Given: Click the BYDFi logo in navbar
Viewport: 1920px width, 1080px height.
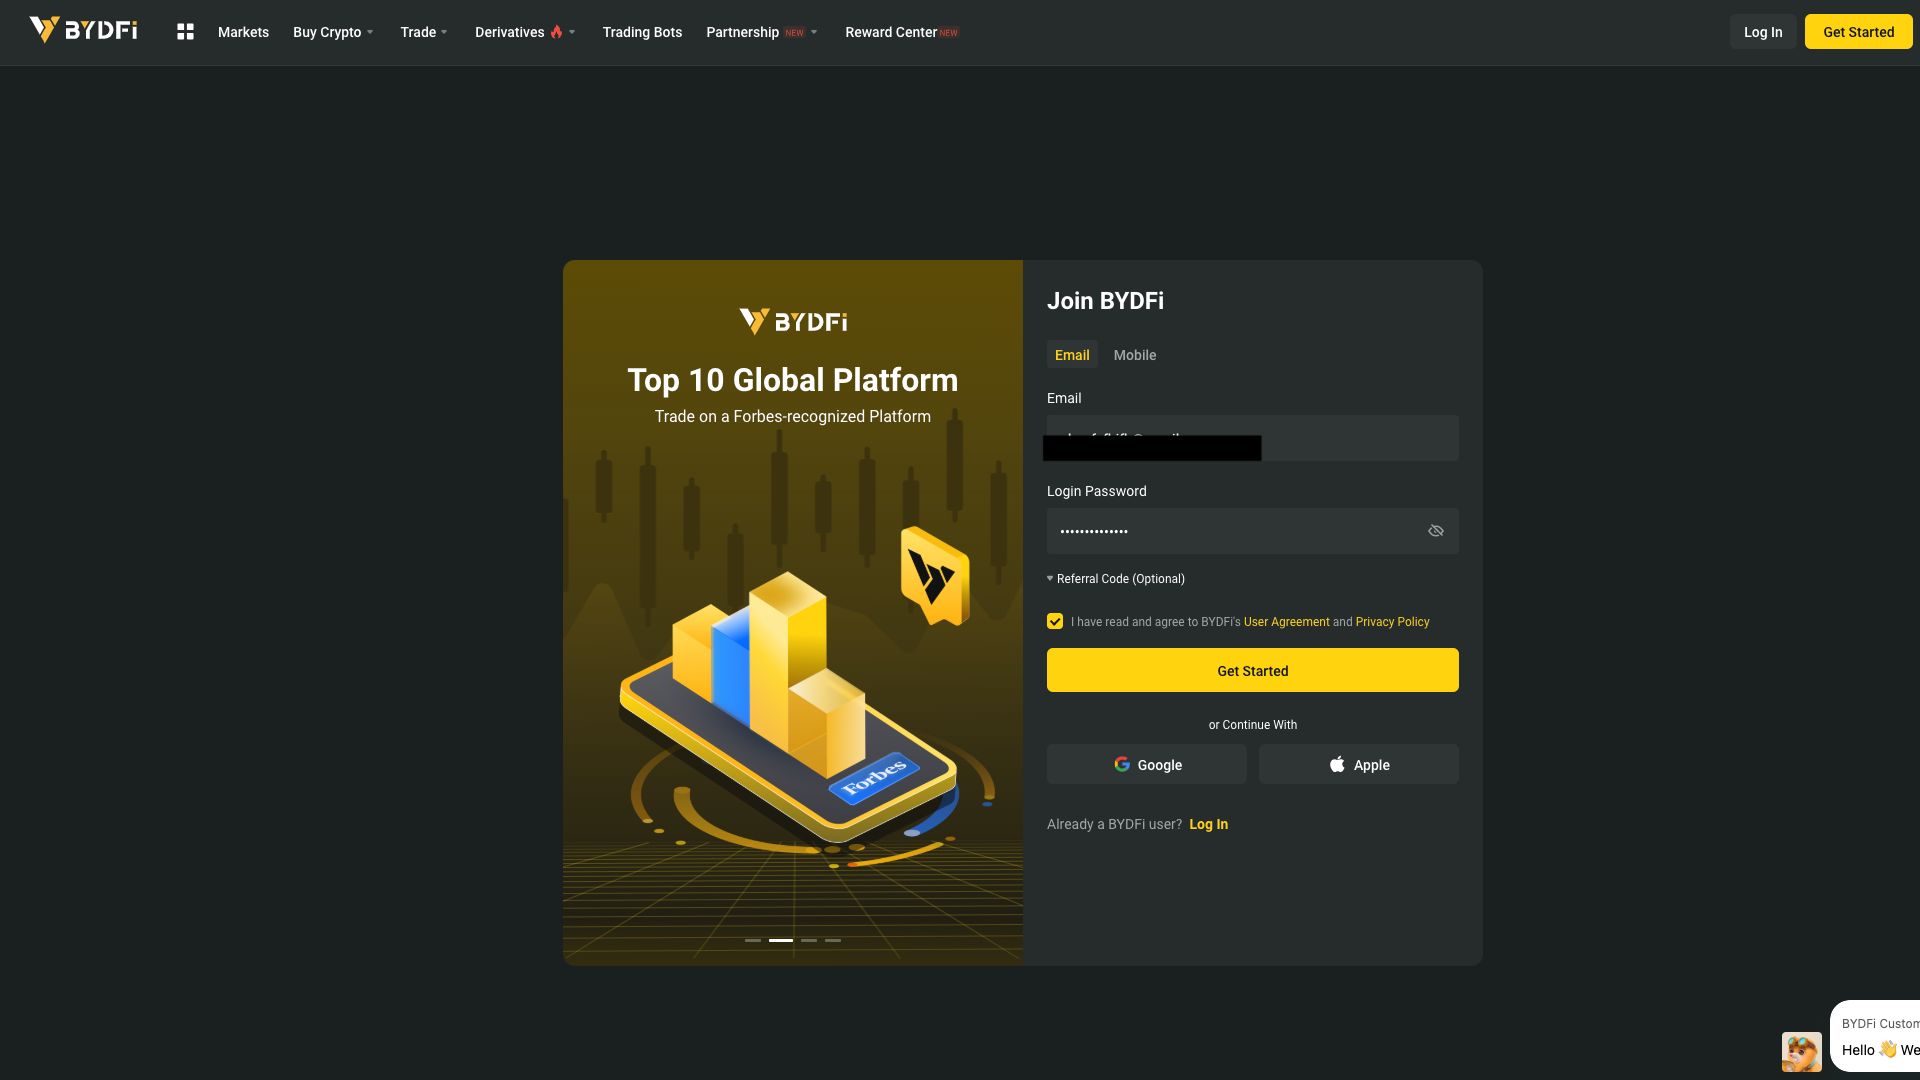Looking at the screenshot, I should pos(83,30).
